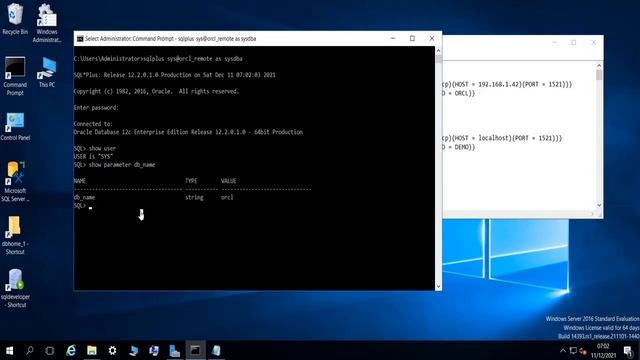Open the Windows Start menu
Screen dimensions: 640x360
pyautogui.click(x=9, y=351)
